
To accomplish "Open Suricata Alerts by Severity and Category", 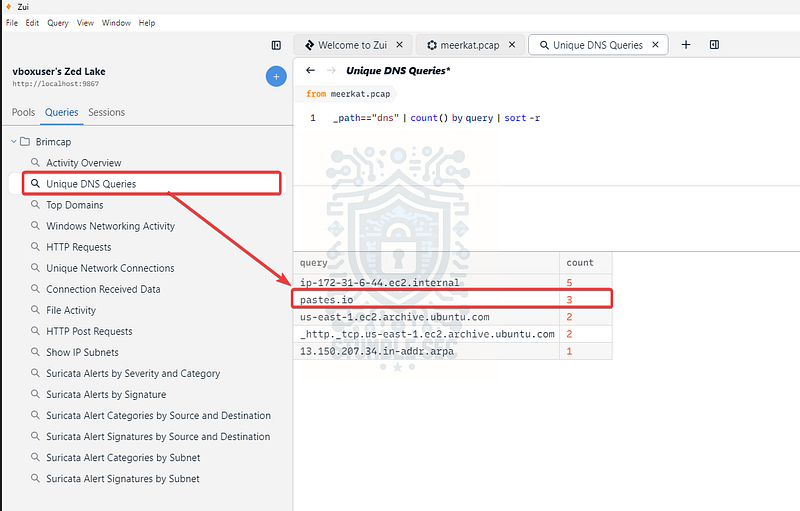I will coord(133,373).
